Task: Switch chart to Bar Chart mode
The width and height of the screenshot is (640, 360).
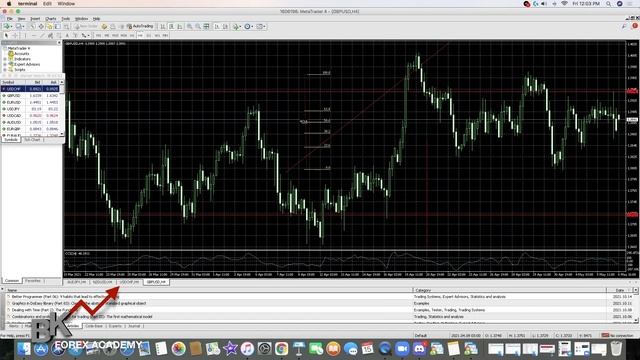Action: 162,26
